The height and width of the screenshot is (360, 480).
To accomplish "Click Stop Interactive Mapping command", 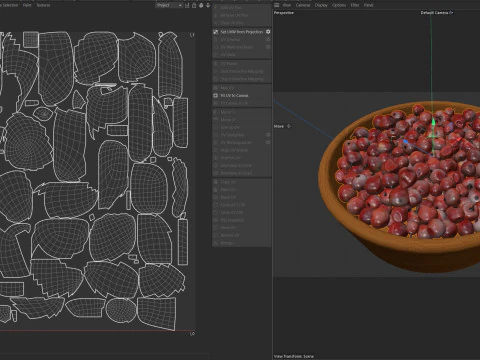I will 242,79.
